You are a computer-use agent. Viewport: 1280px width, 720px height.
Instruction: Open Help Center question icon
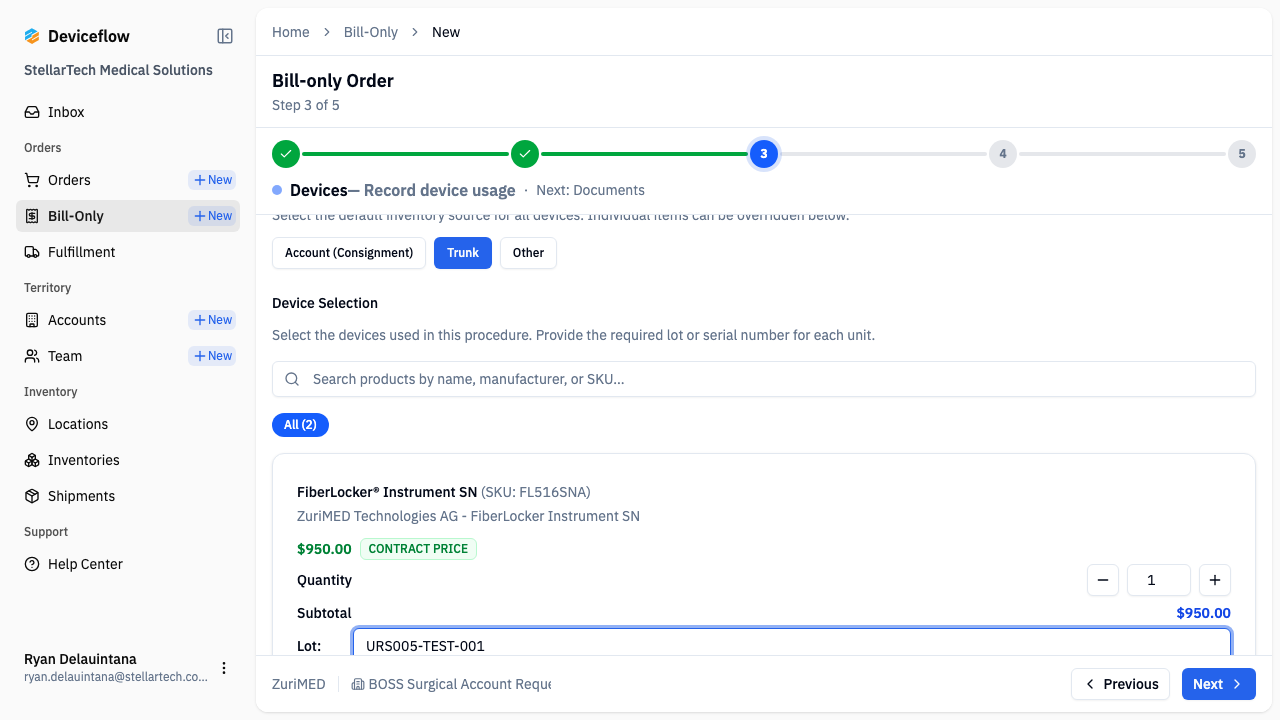[x=32, y=564]
